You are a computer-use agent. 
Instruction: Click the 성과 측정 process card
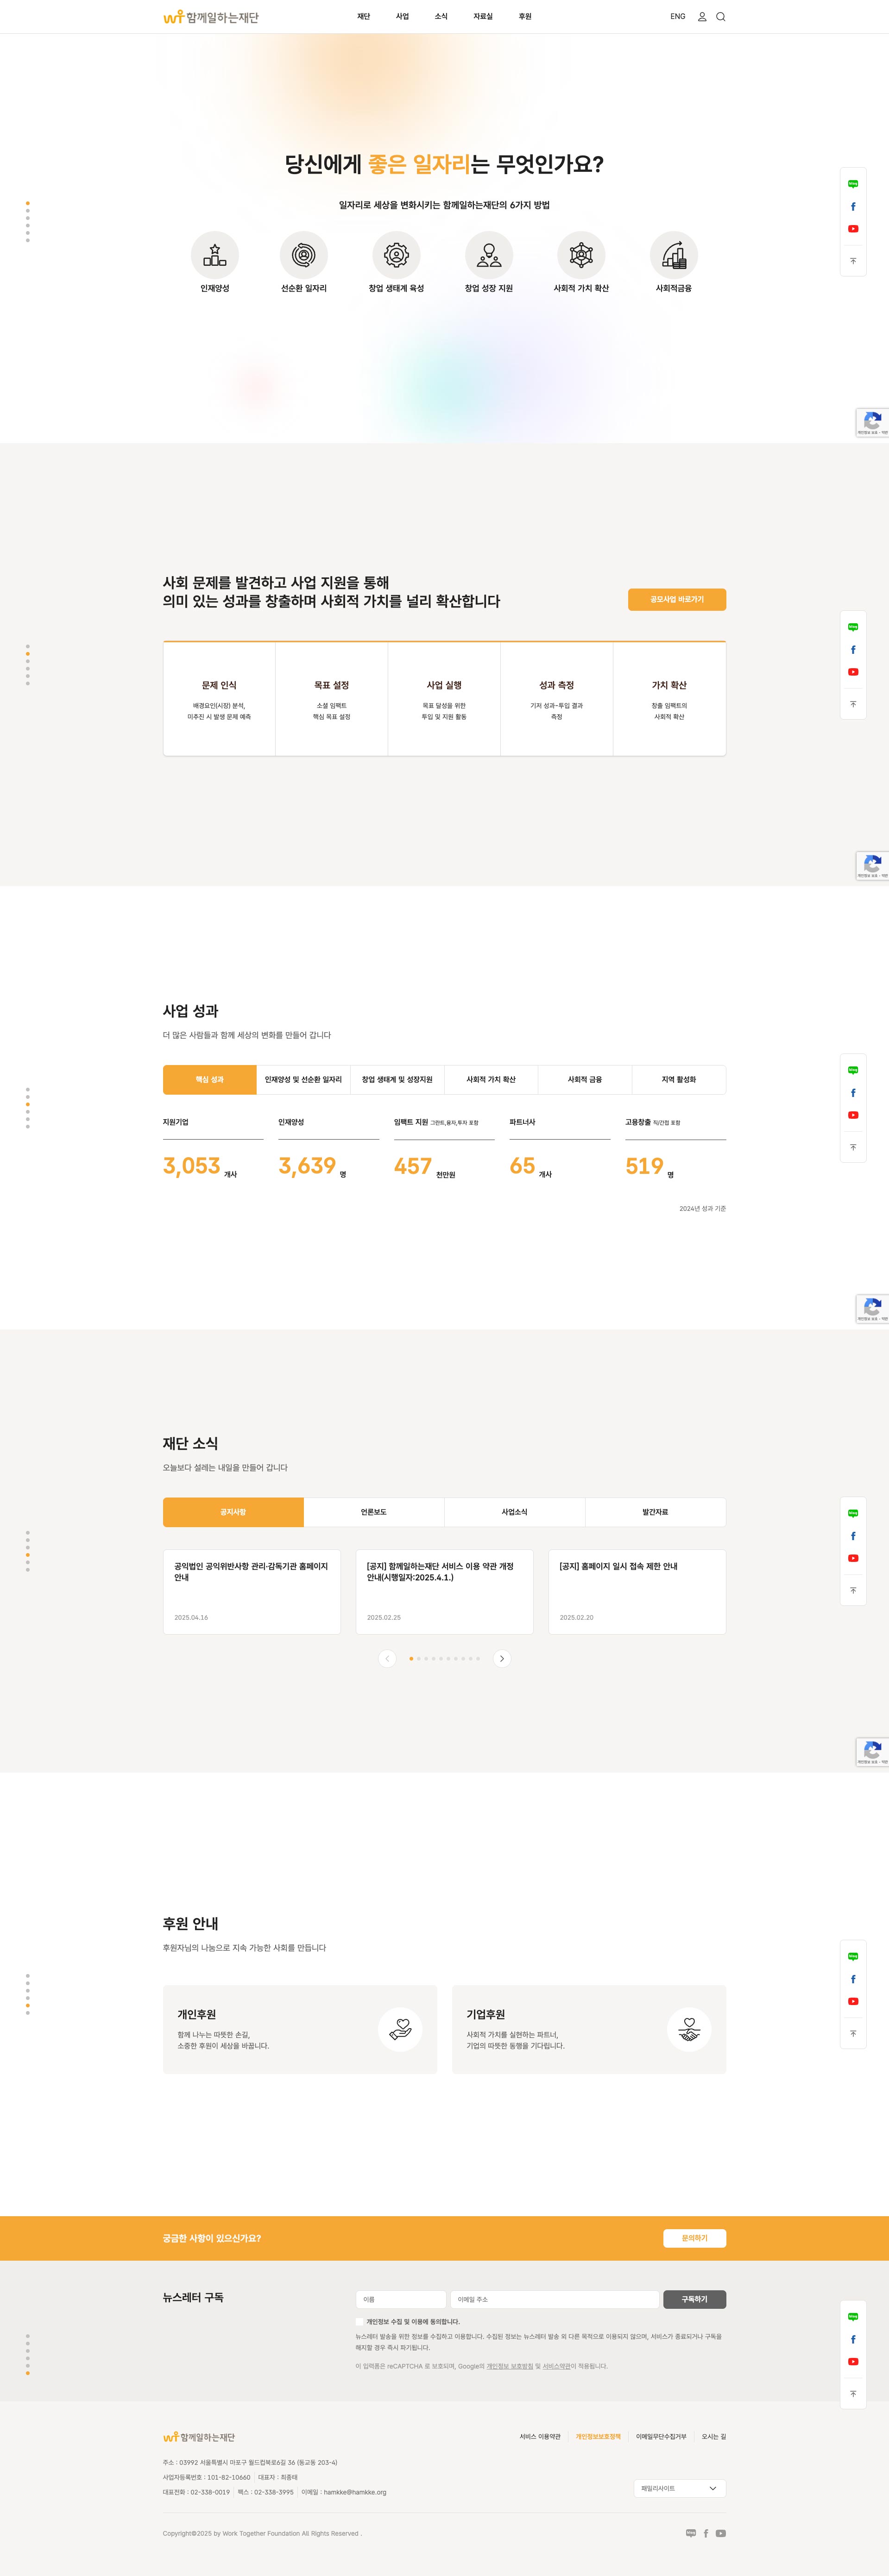click(x=557, y=699)
